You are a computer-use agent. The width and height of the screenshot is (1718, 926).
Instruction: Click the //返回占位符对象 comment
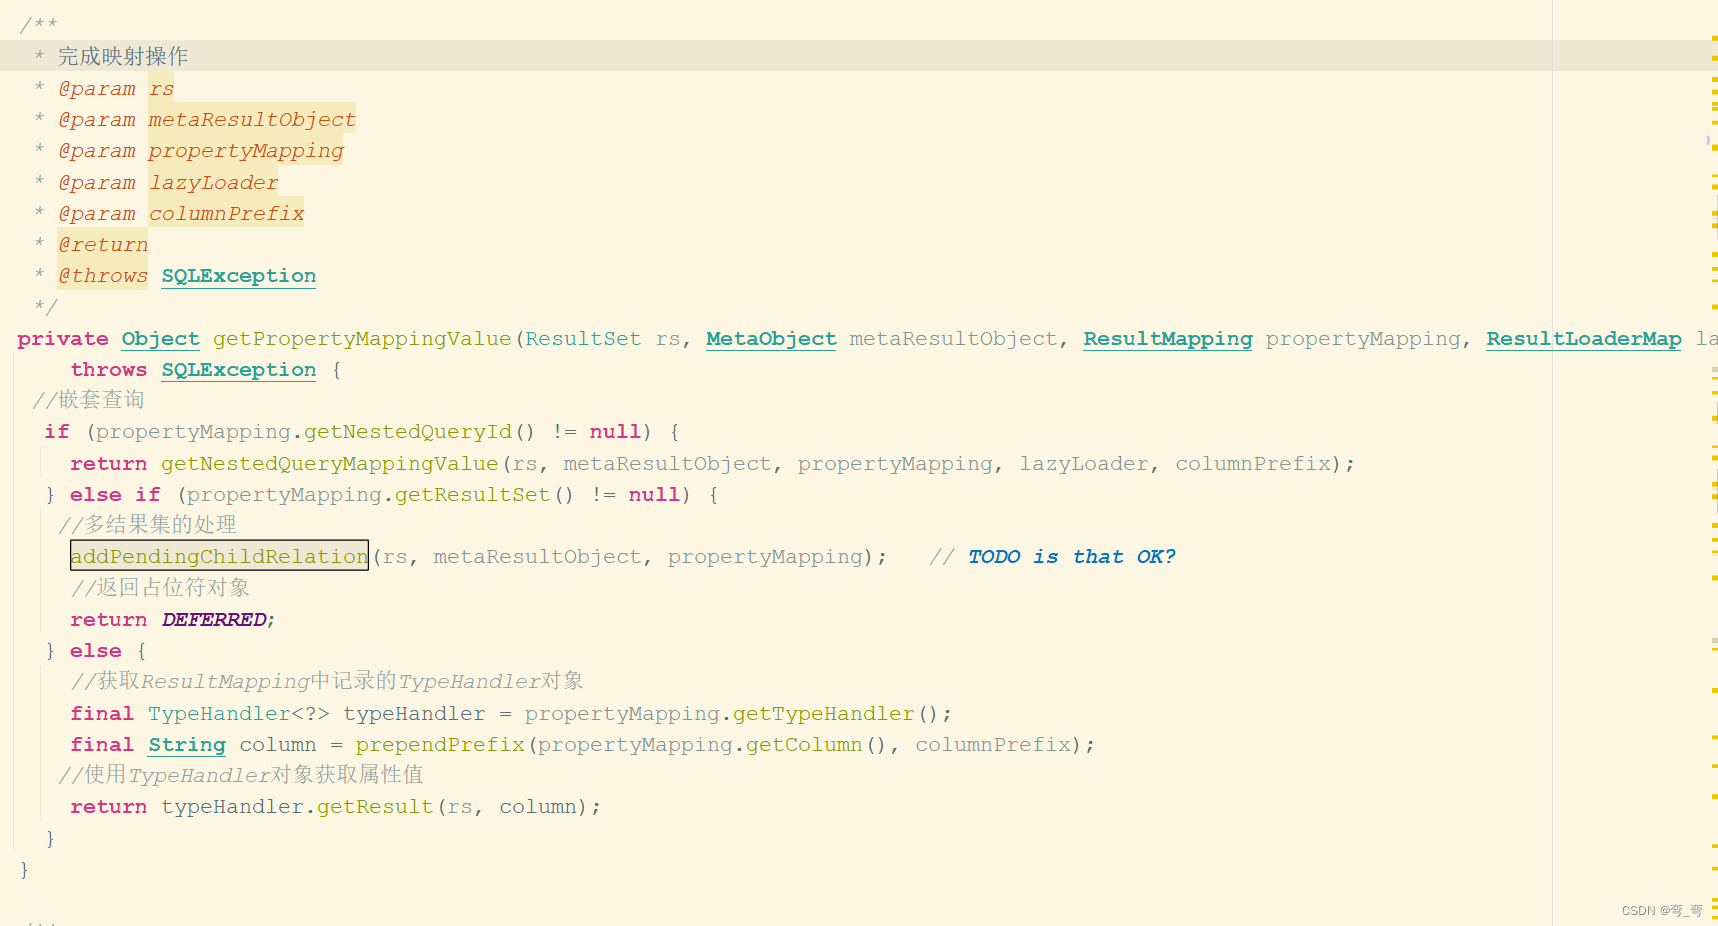[160, 588]
